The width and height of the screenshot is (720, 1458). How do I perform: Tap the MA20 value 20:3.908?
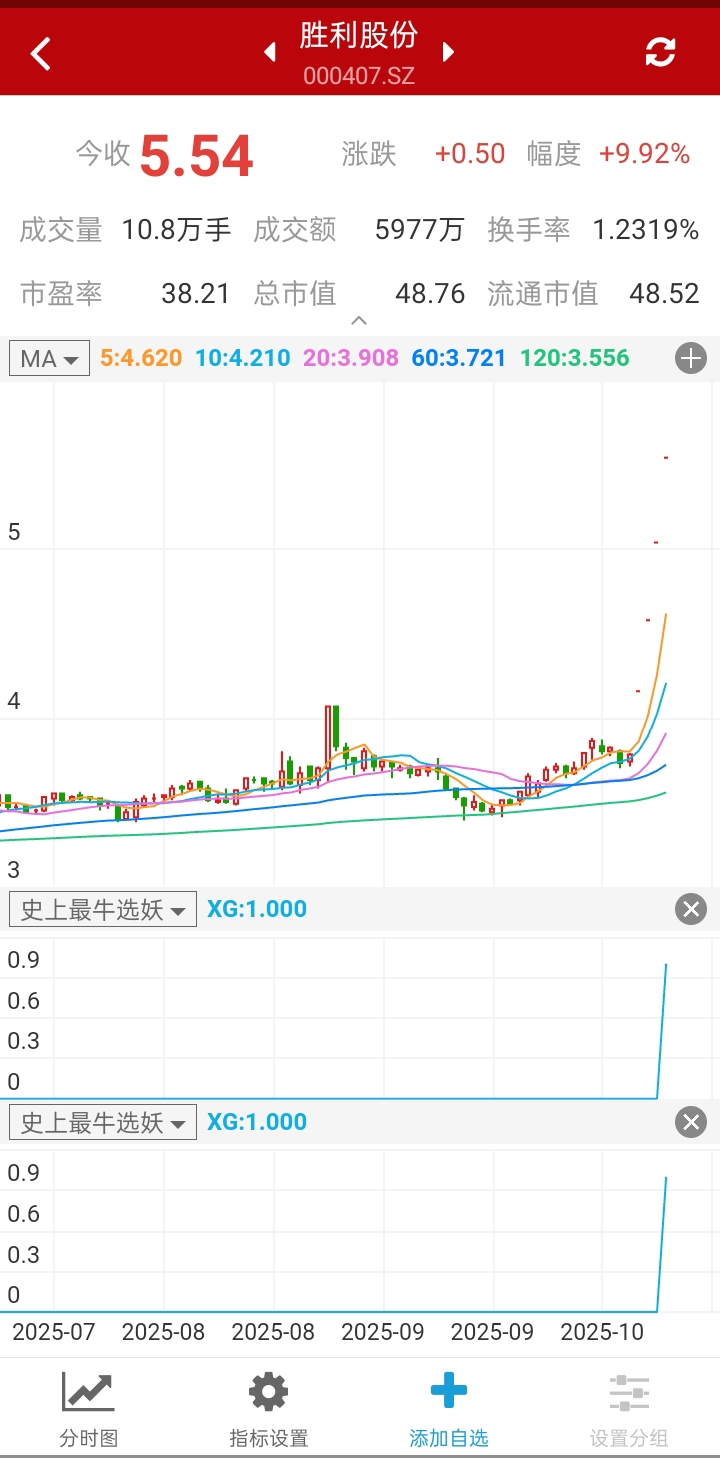pos(351,358)
